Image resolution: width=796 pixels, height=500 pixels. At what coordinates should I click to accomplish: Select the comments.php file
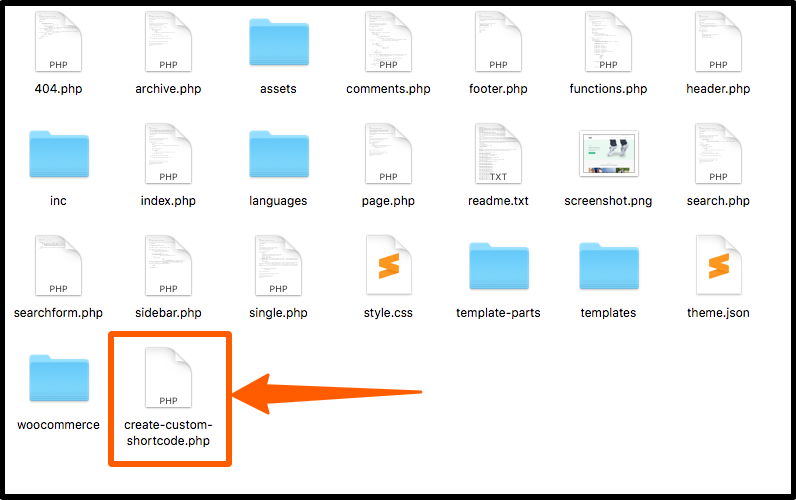[388, 42]
